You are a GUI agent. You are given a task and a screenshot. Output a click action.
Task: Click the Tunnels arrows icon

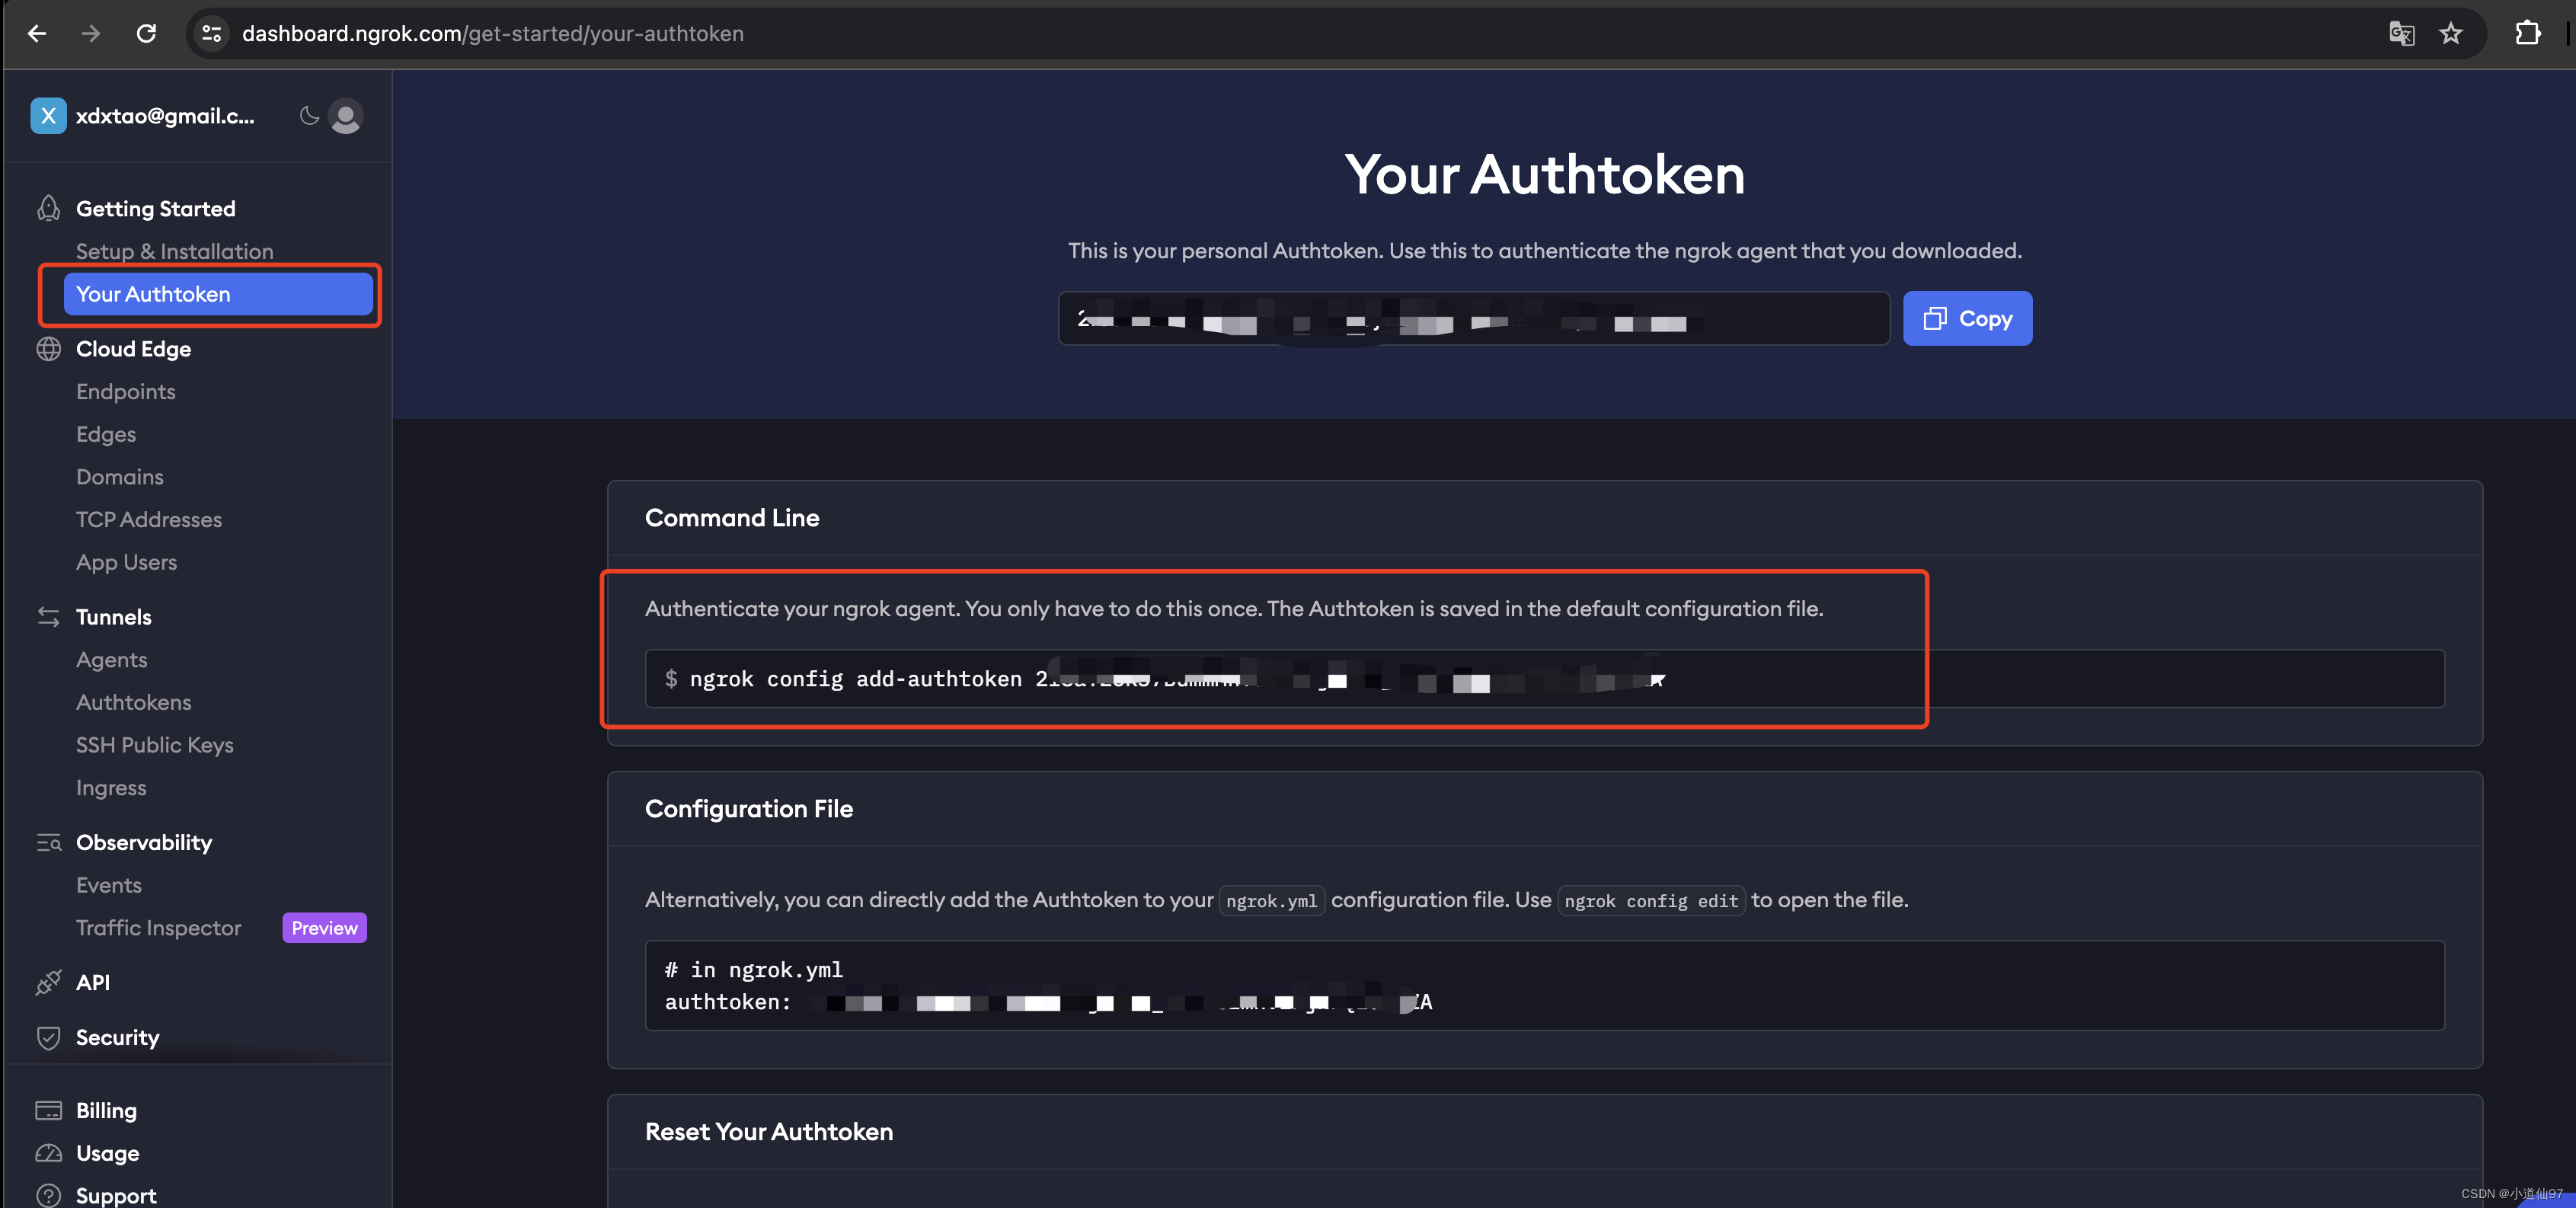pos(48,616)
